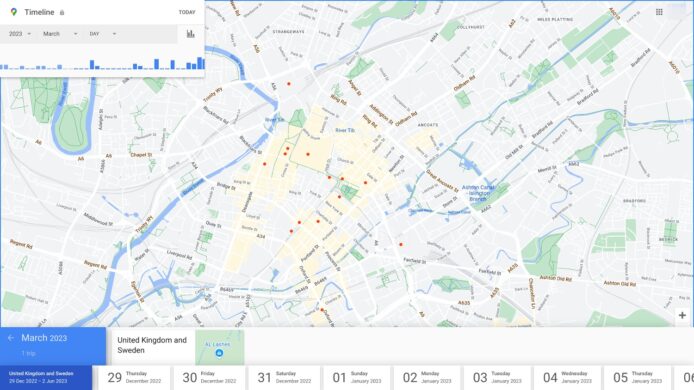The image size is (694, 390).
Task: Open the March month dropdown
Action: point(60,34)
